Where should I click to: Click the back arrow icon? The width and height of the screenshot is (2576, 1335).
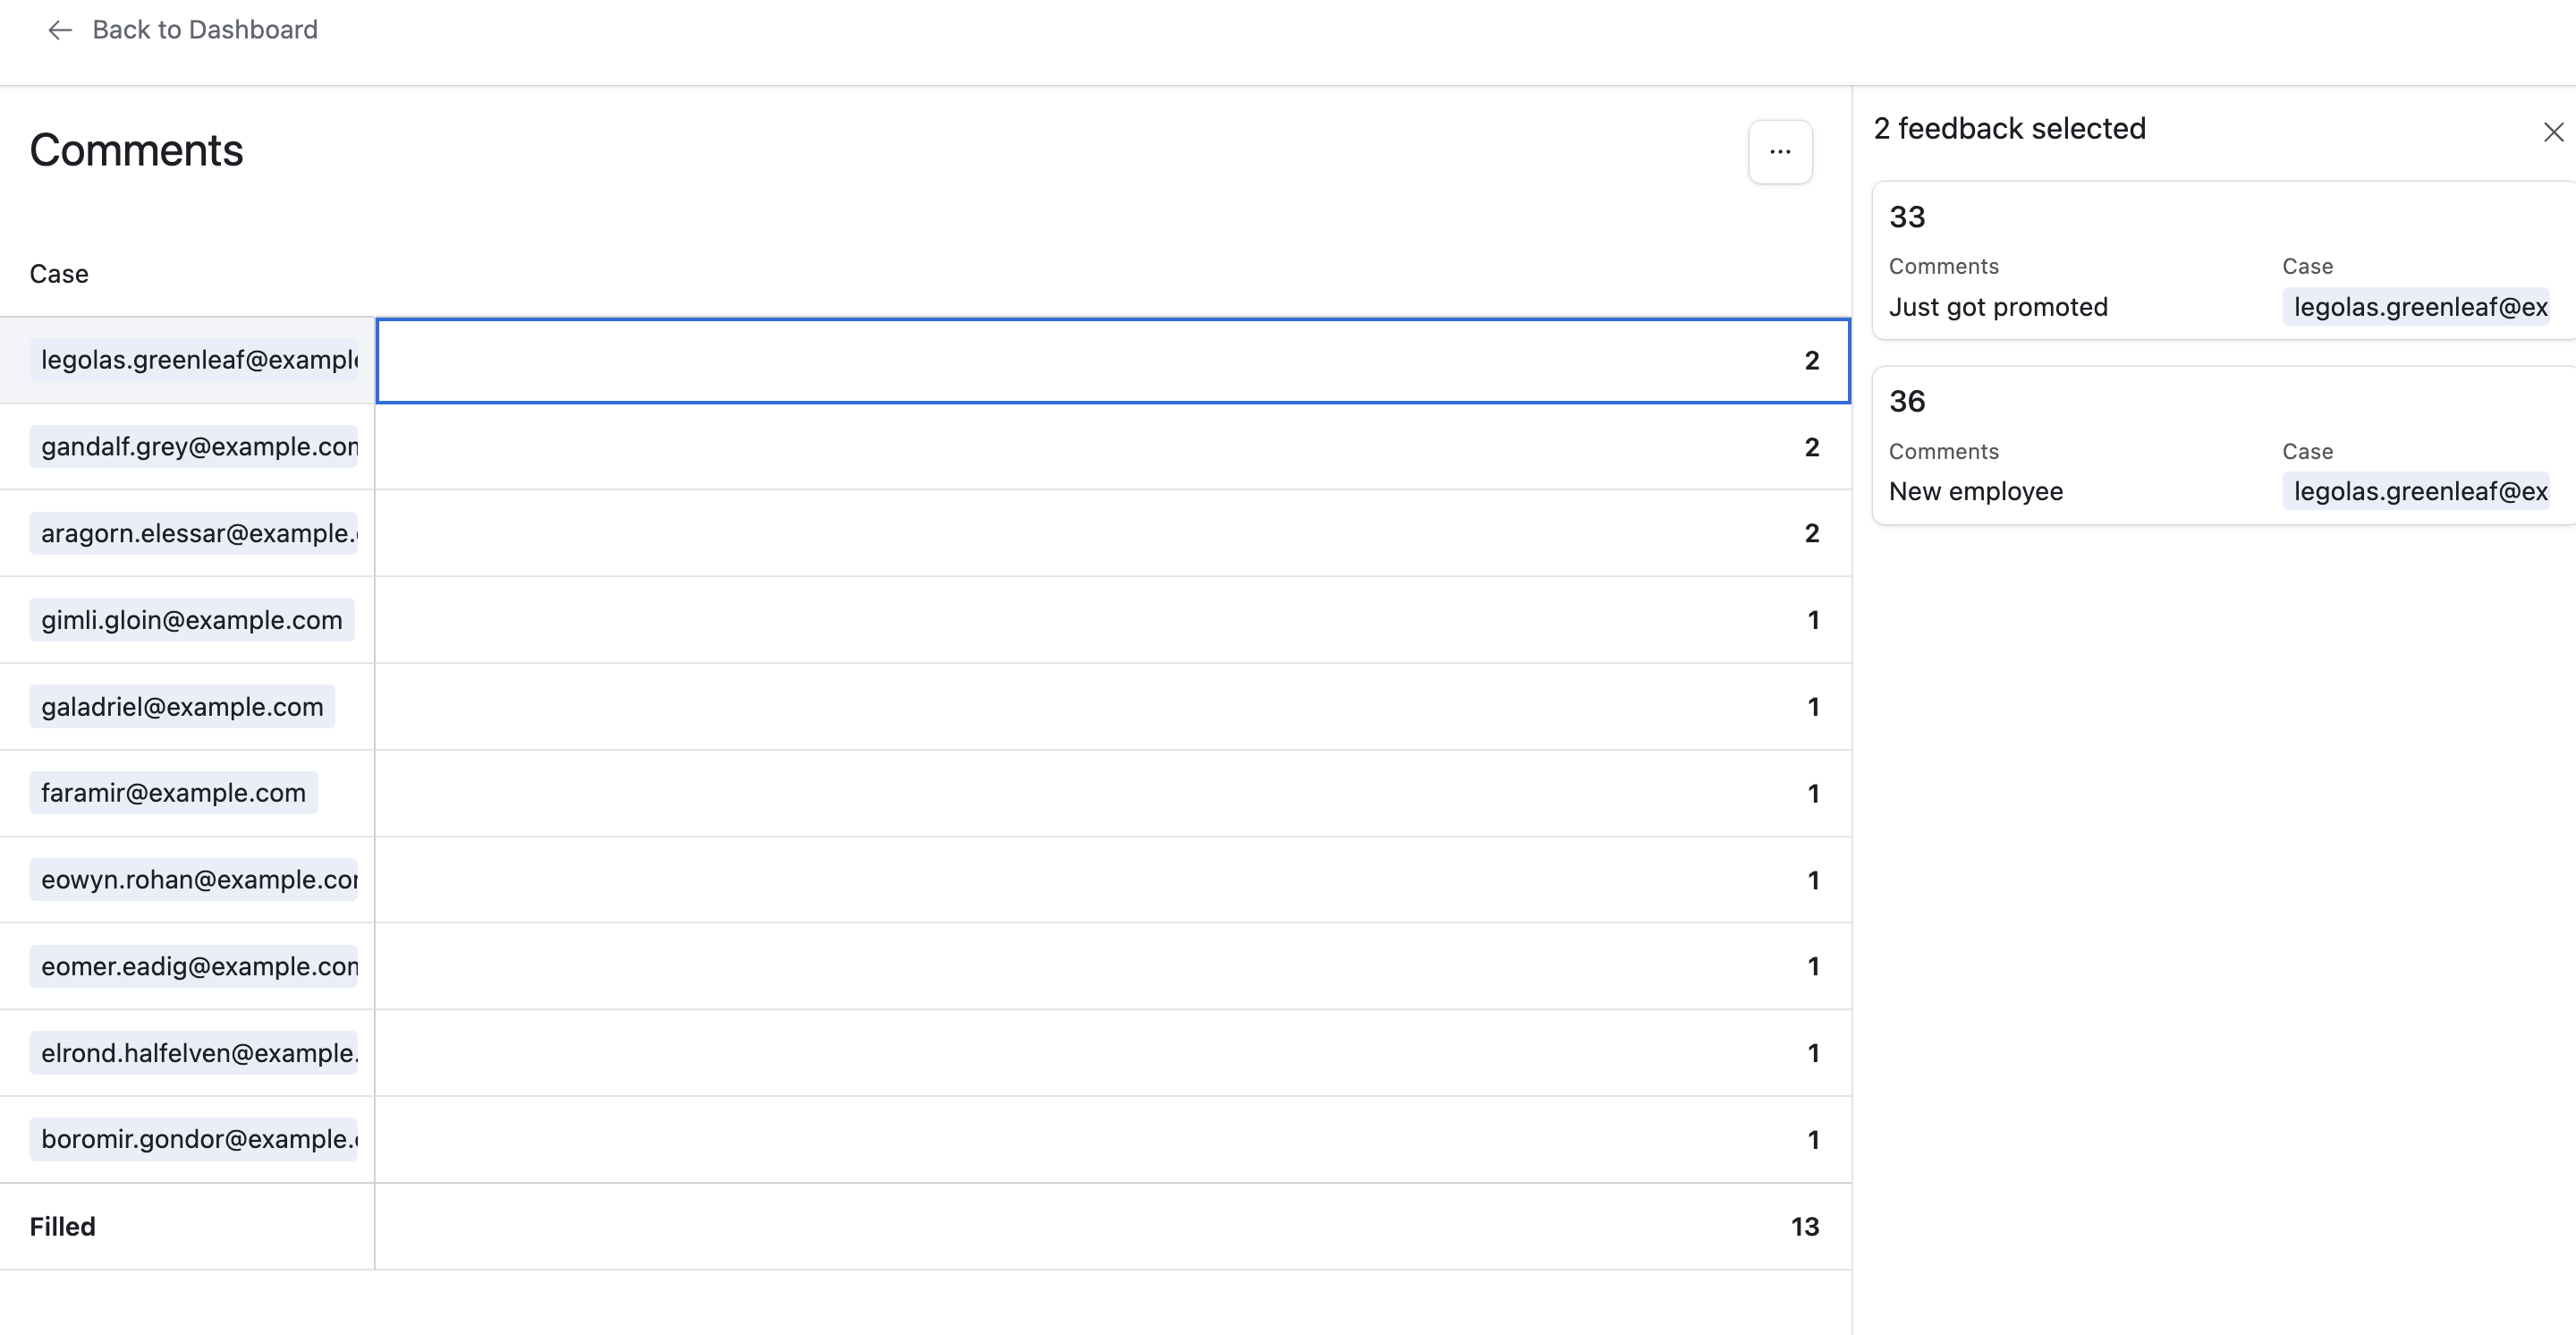[x=60, y=30]
